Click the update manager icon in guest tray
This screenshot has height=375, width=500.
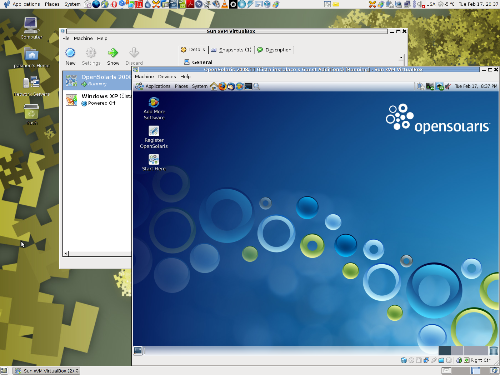click(x=440, y=86)
